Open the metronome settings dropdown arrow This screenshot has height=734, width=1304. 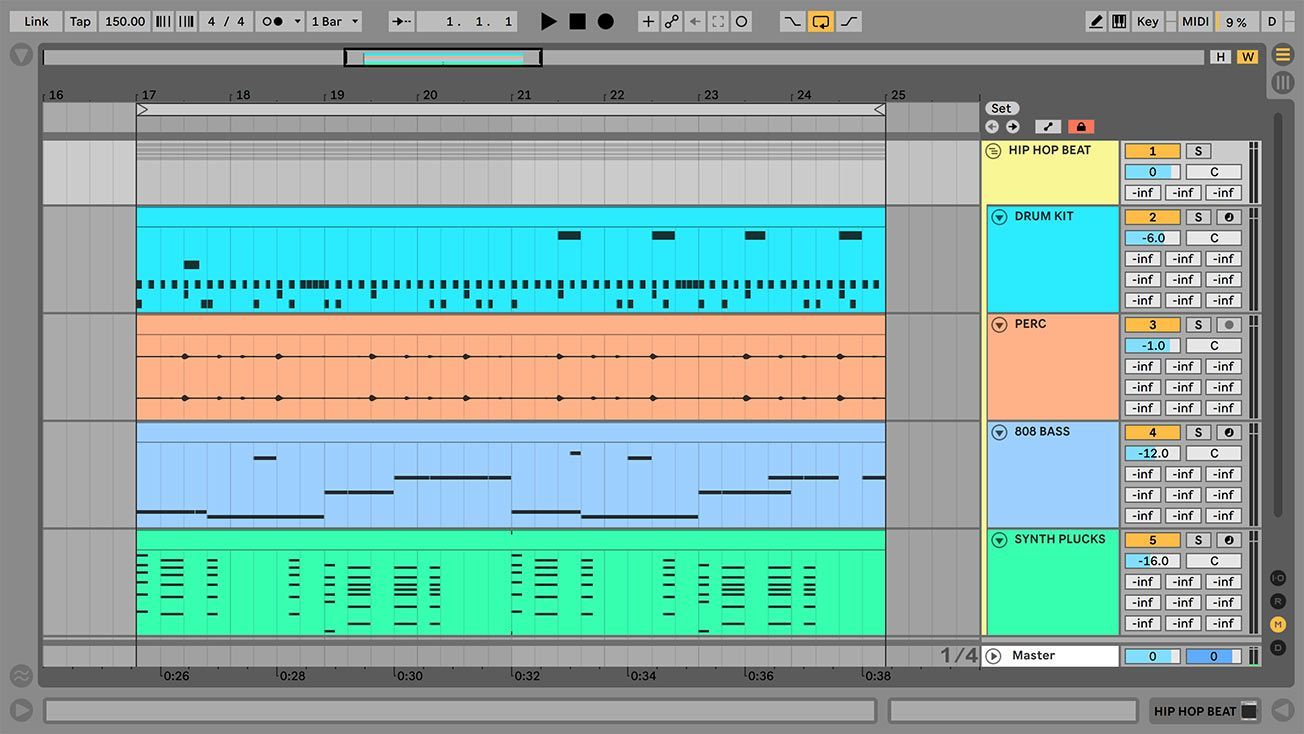point(297,21)
